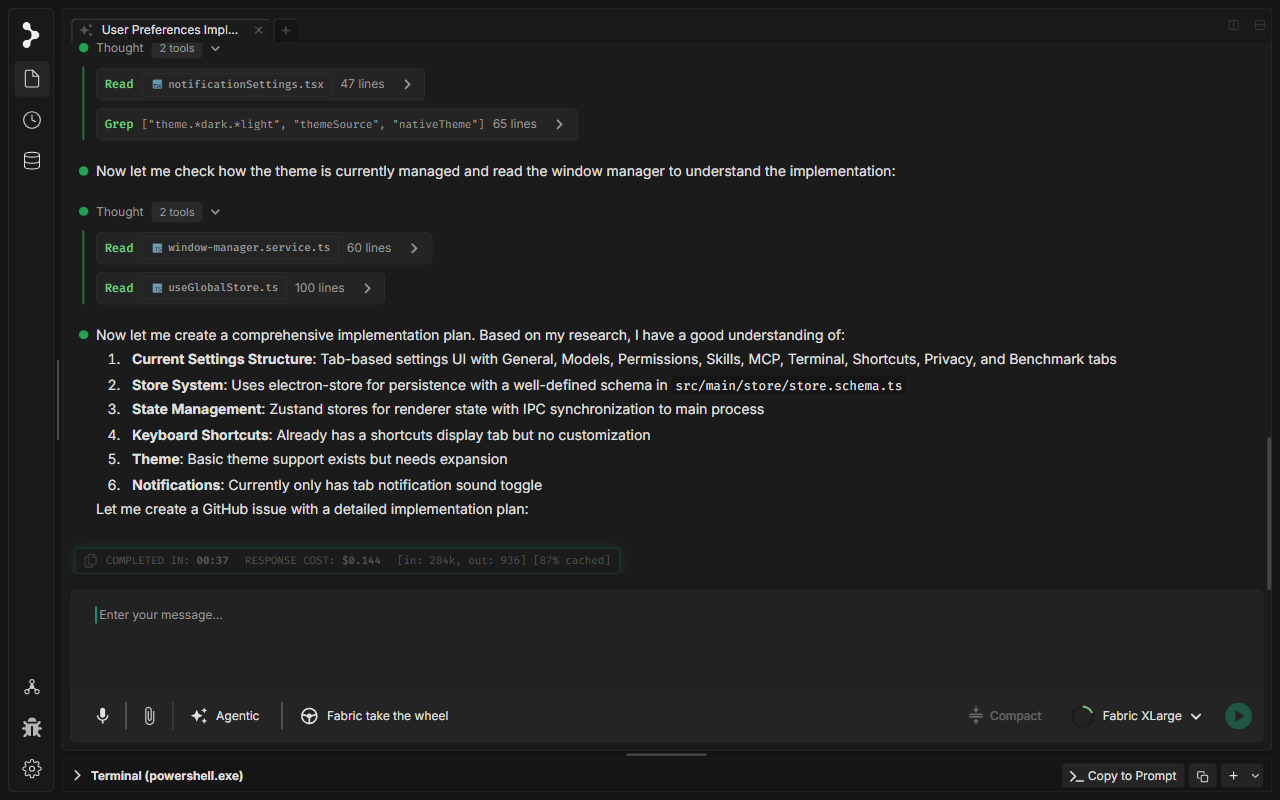The width and height of the screenshot is (1280, 800).
Task: Click the Compact button
Action: pyautogui.click(x=1005, y=716)
